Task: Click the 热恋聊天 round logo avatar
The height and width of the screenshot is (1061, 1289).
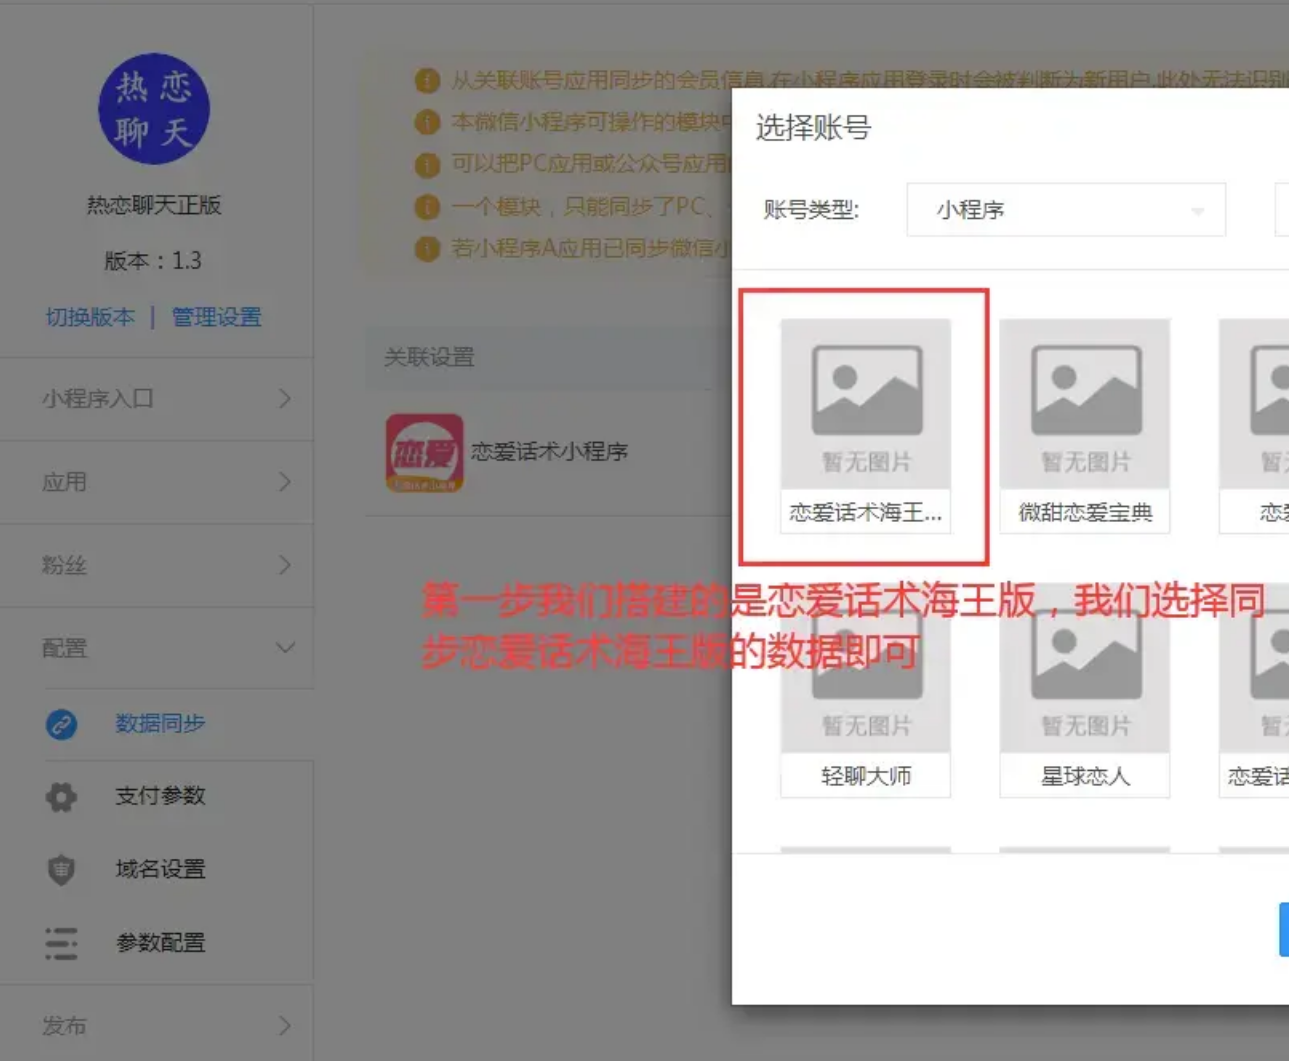Action: (x=154, y=109)
